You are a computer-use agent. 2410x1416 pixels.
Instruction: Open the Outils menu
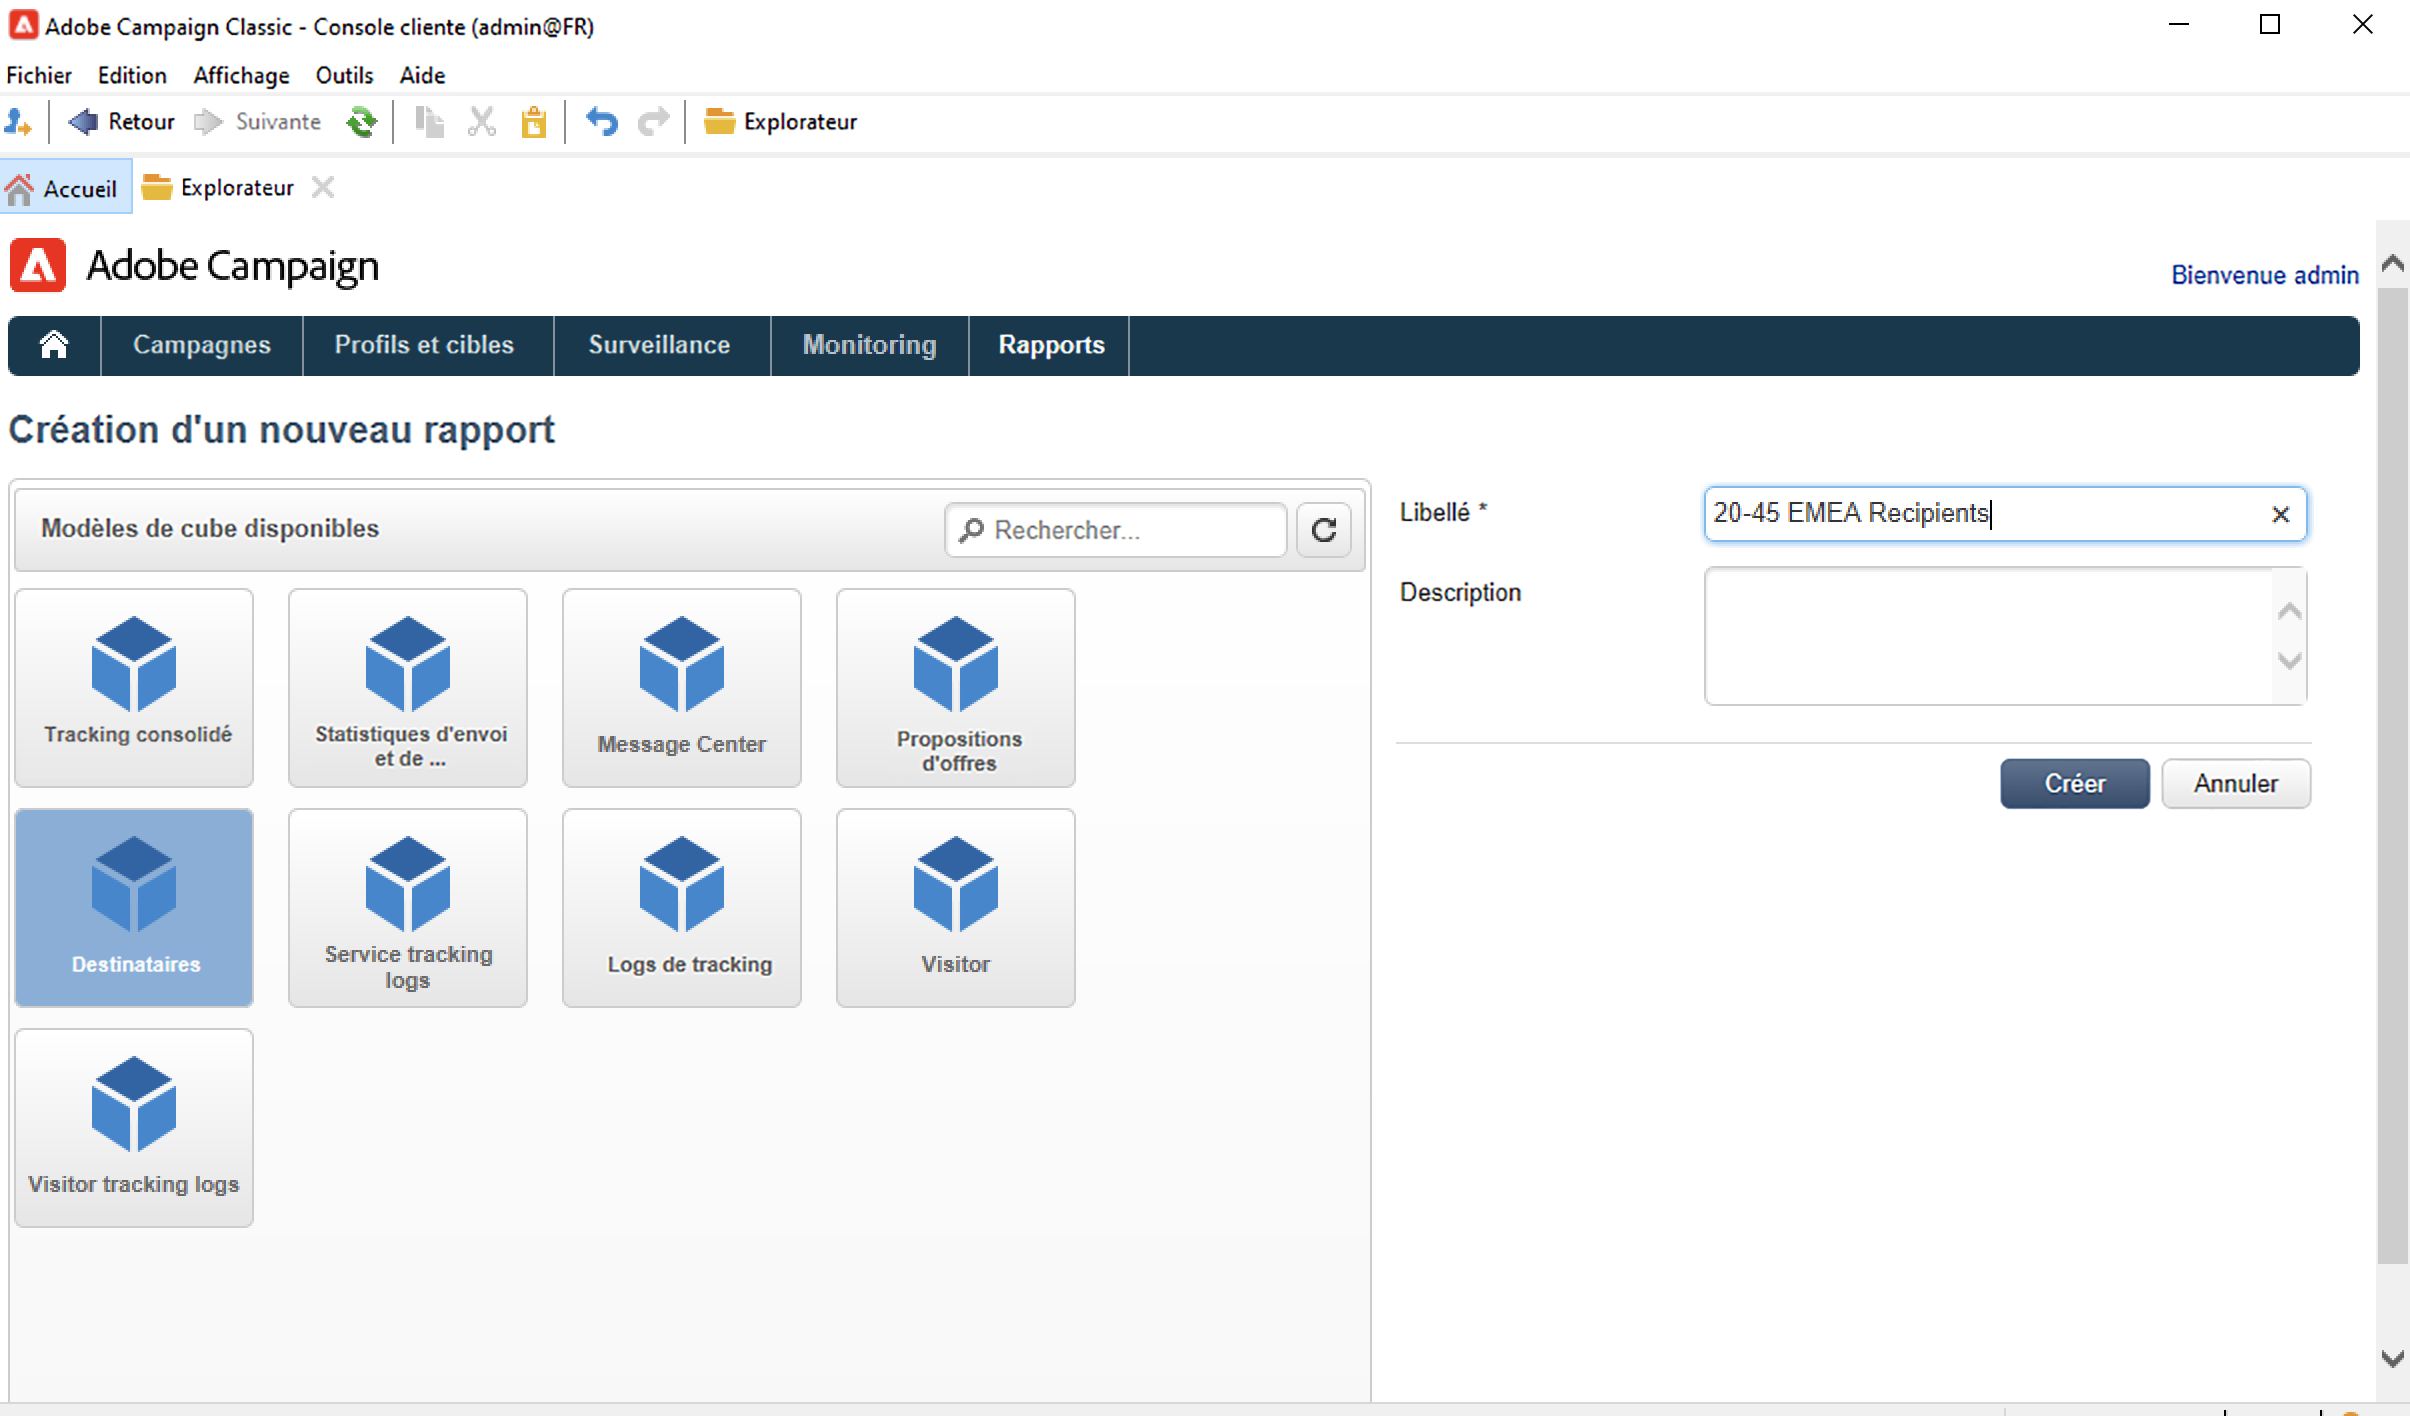[344, 75]
